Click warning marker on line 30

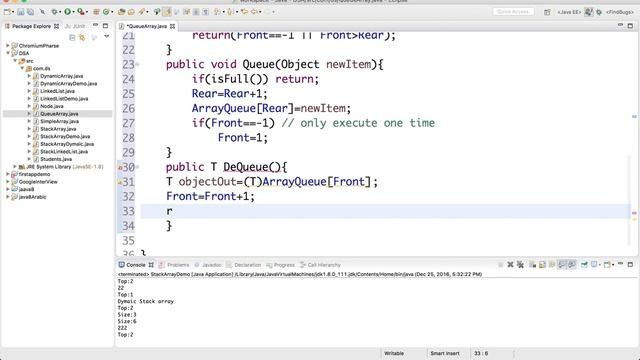click(x=120, y=167)
